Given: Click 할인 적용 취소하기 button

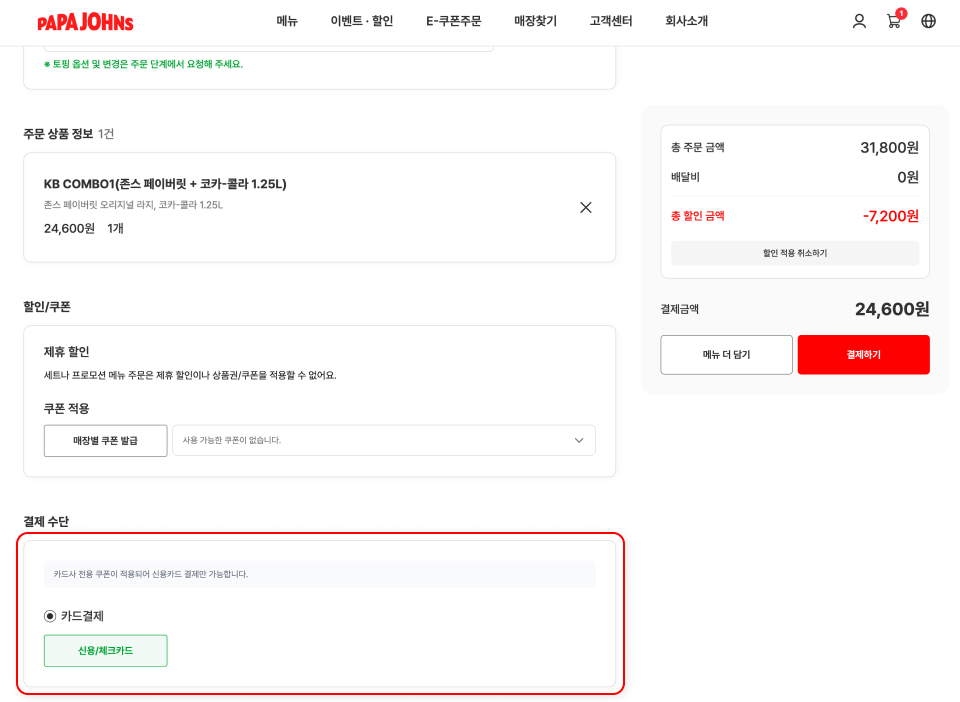Looking at the screenshot, I should click(794, 253).
